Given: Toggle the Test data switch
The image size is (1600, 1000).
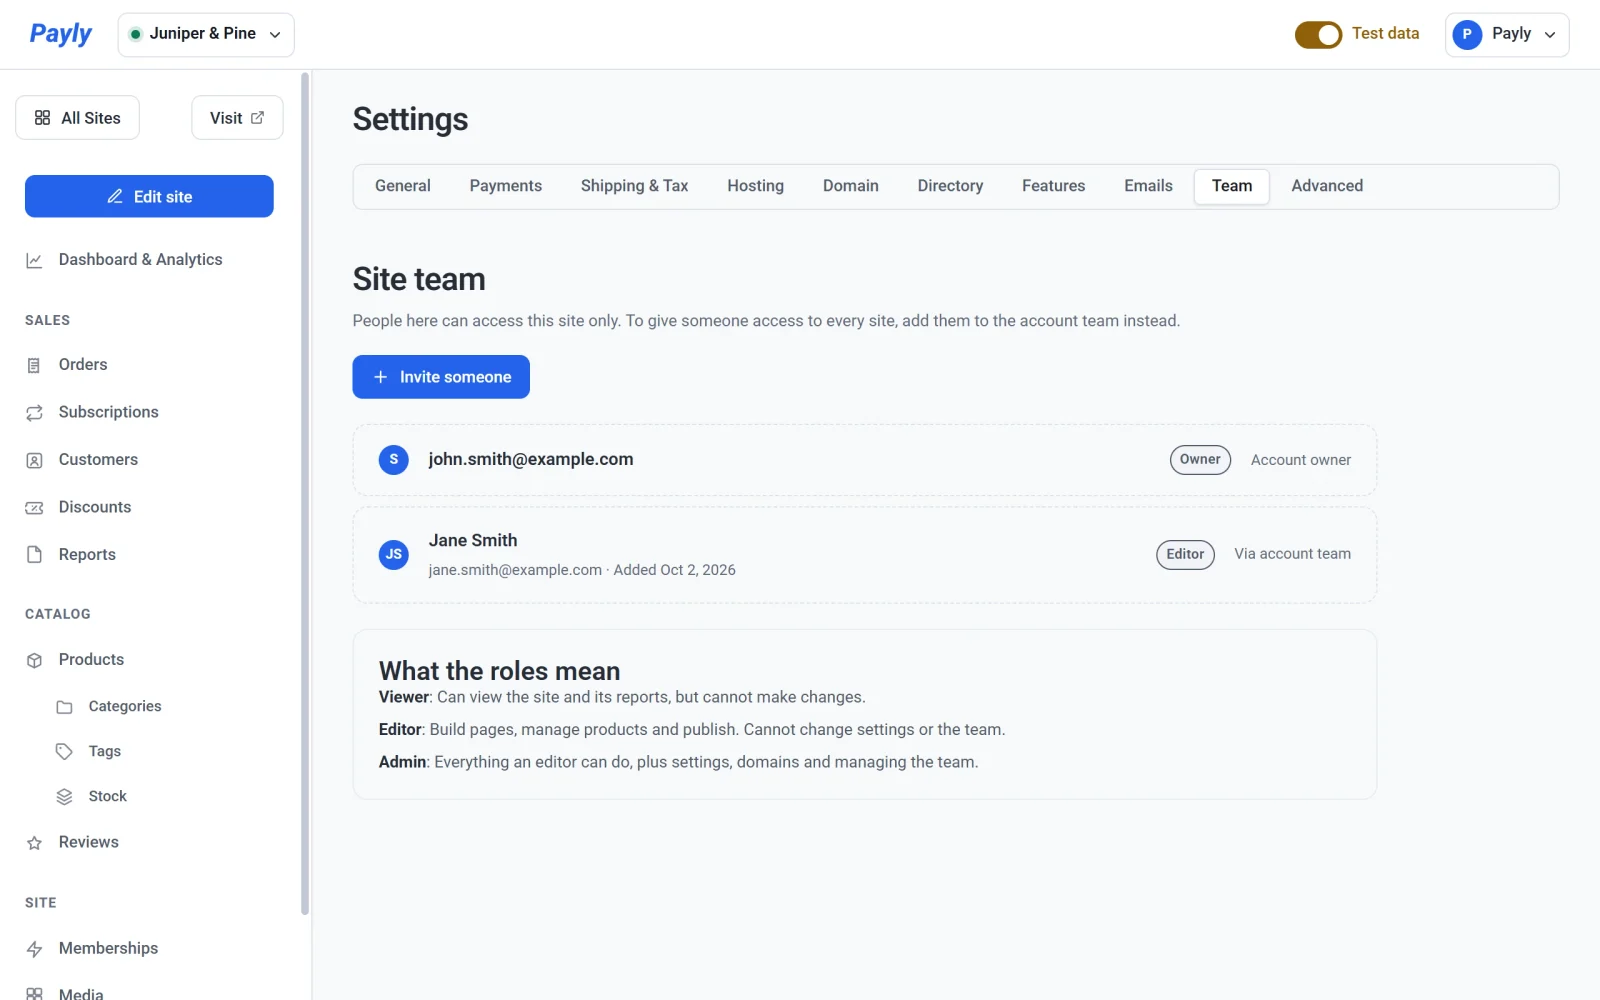Looking at the screenshot, I should 1318,35.
